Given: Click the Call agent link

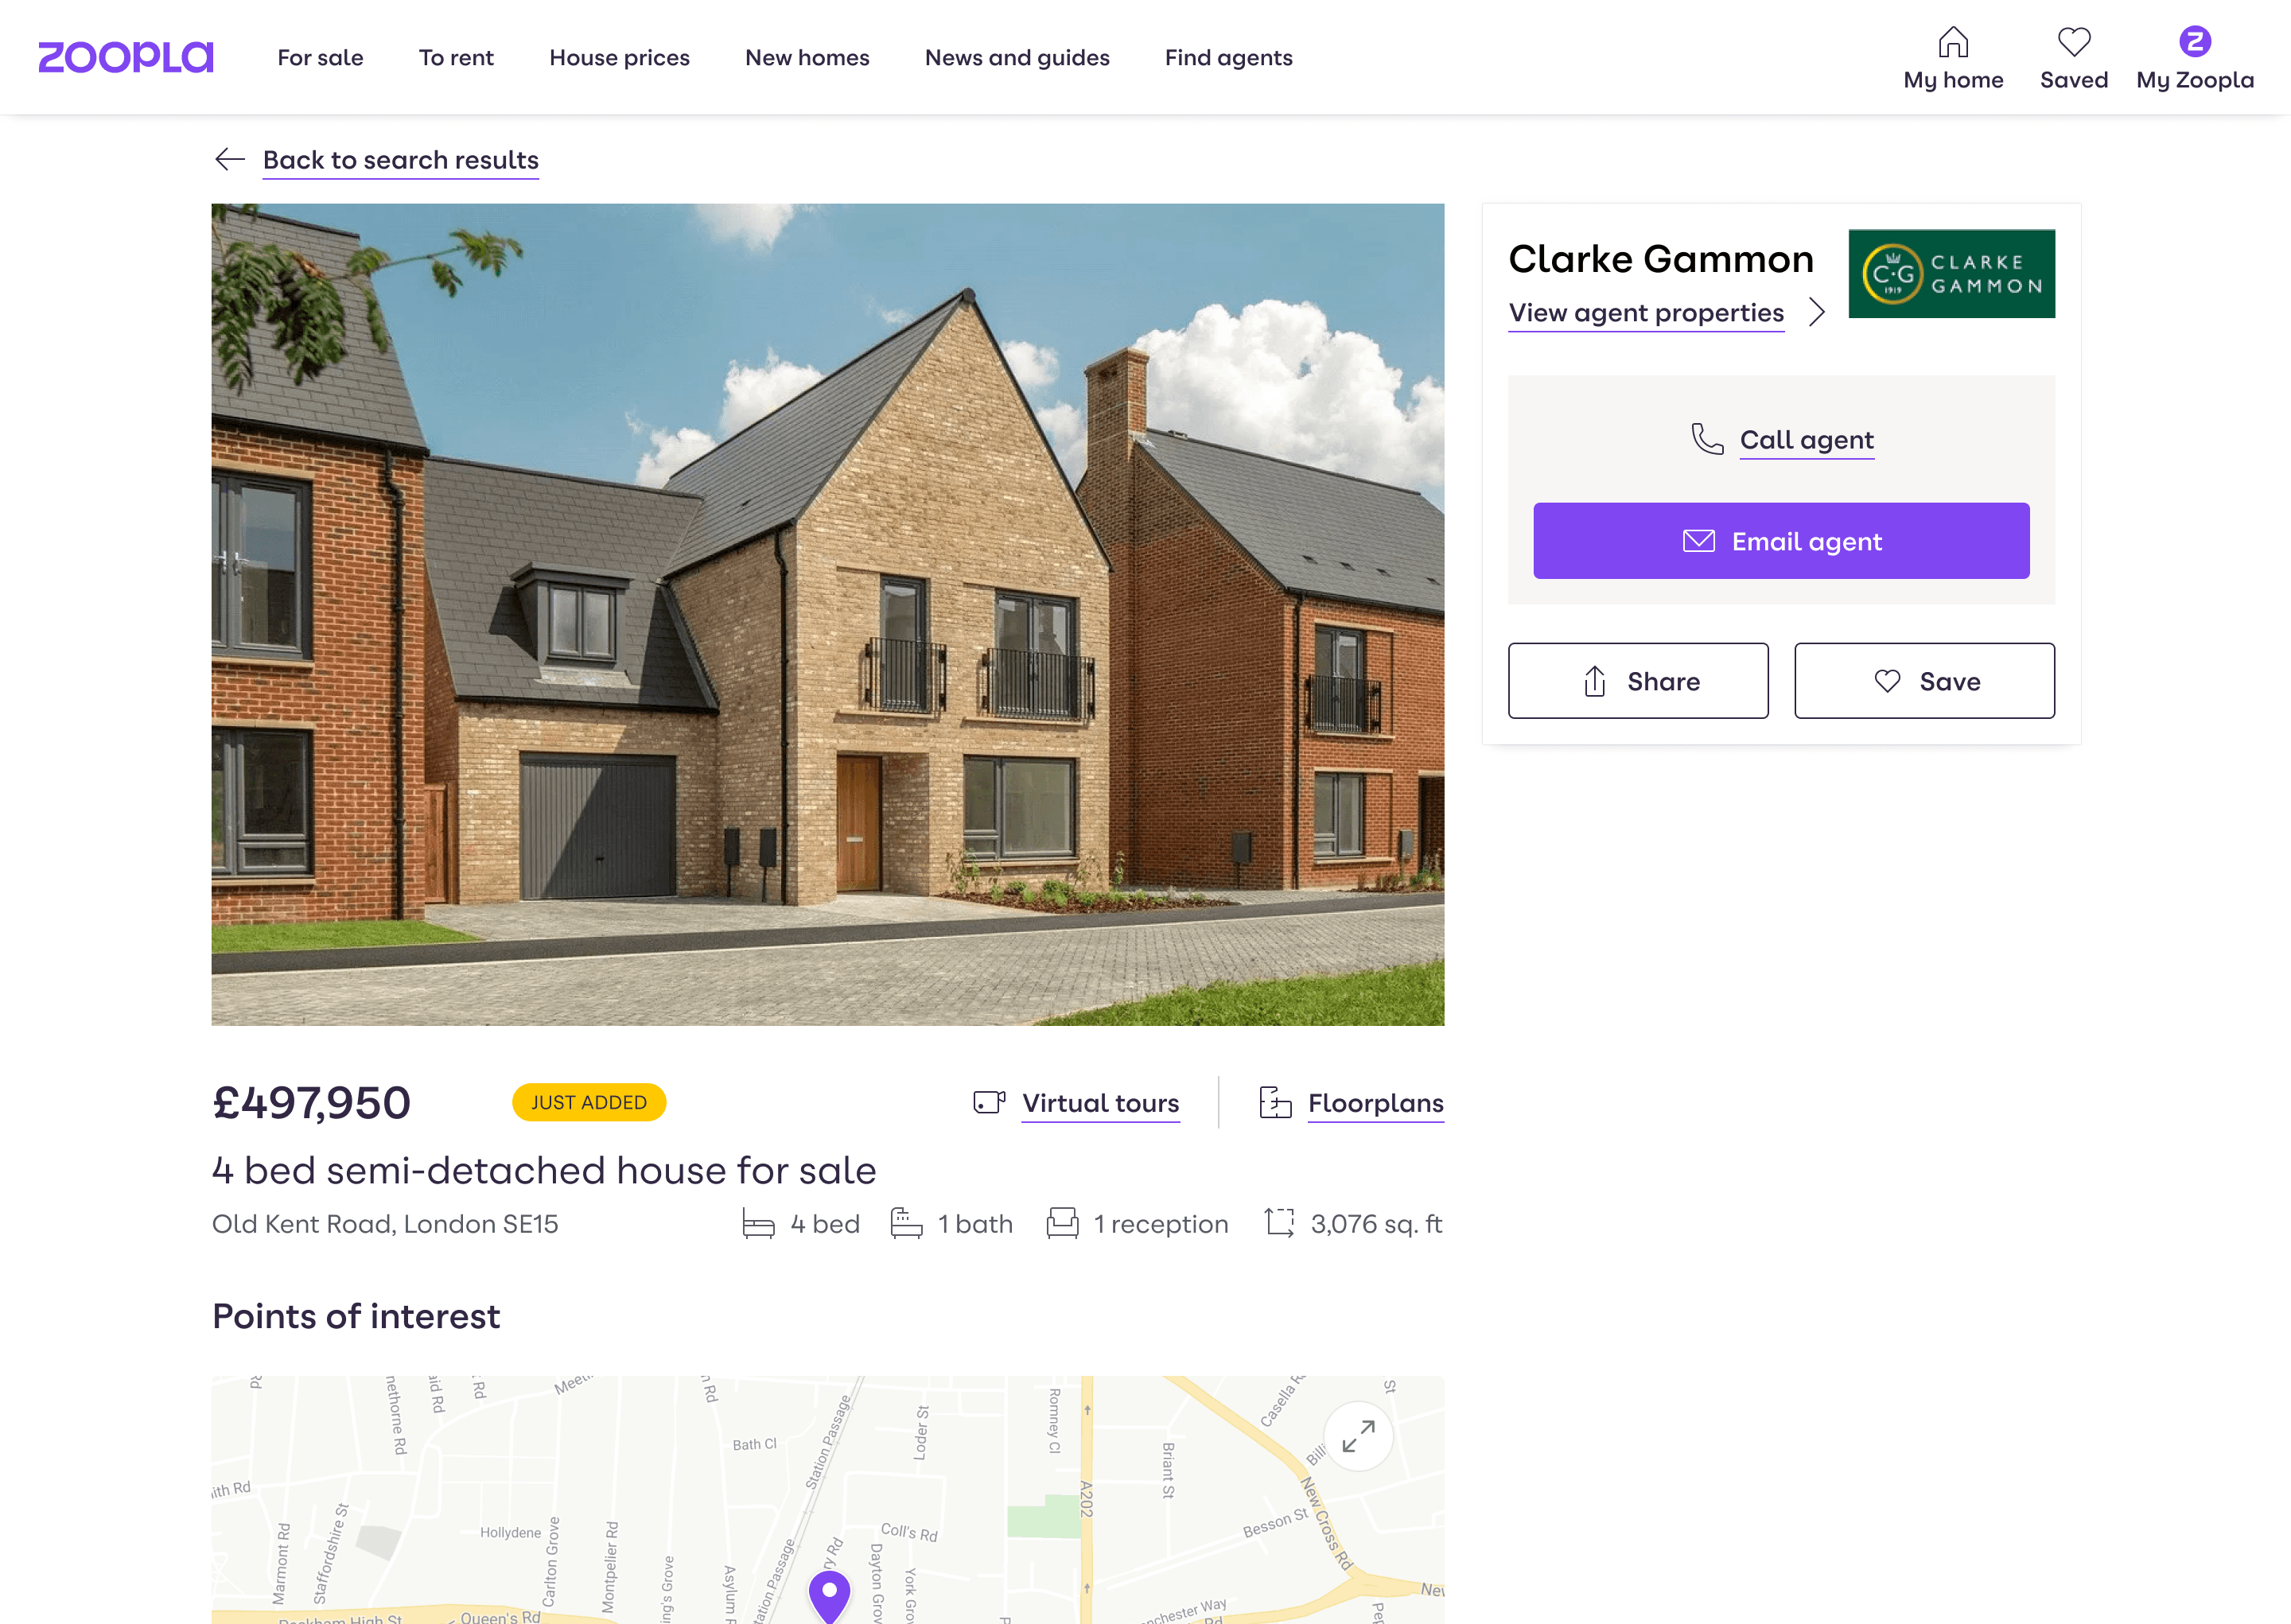Looking at the screenshot, I should [1806, 440].
